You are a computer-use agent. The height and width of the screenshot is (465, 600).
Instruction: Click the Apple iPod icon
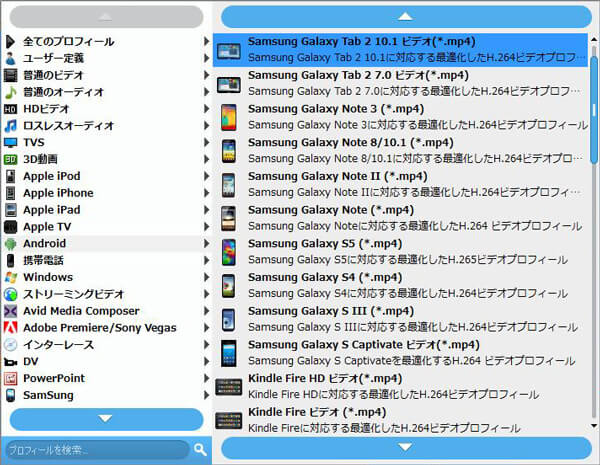(10, 176)
